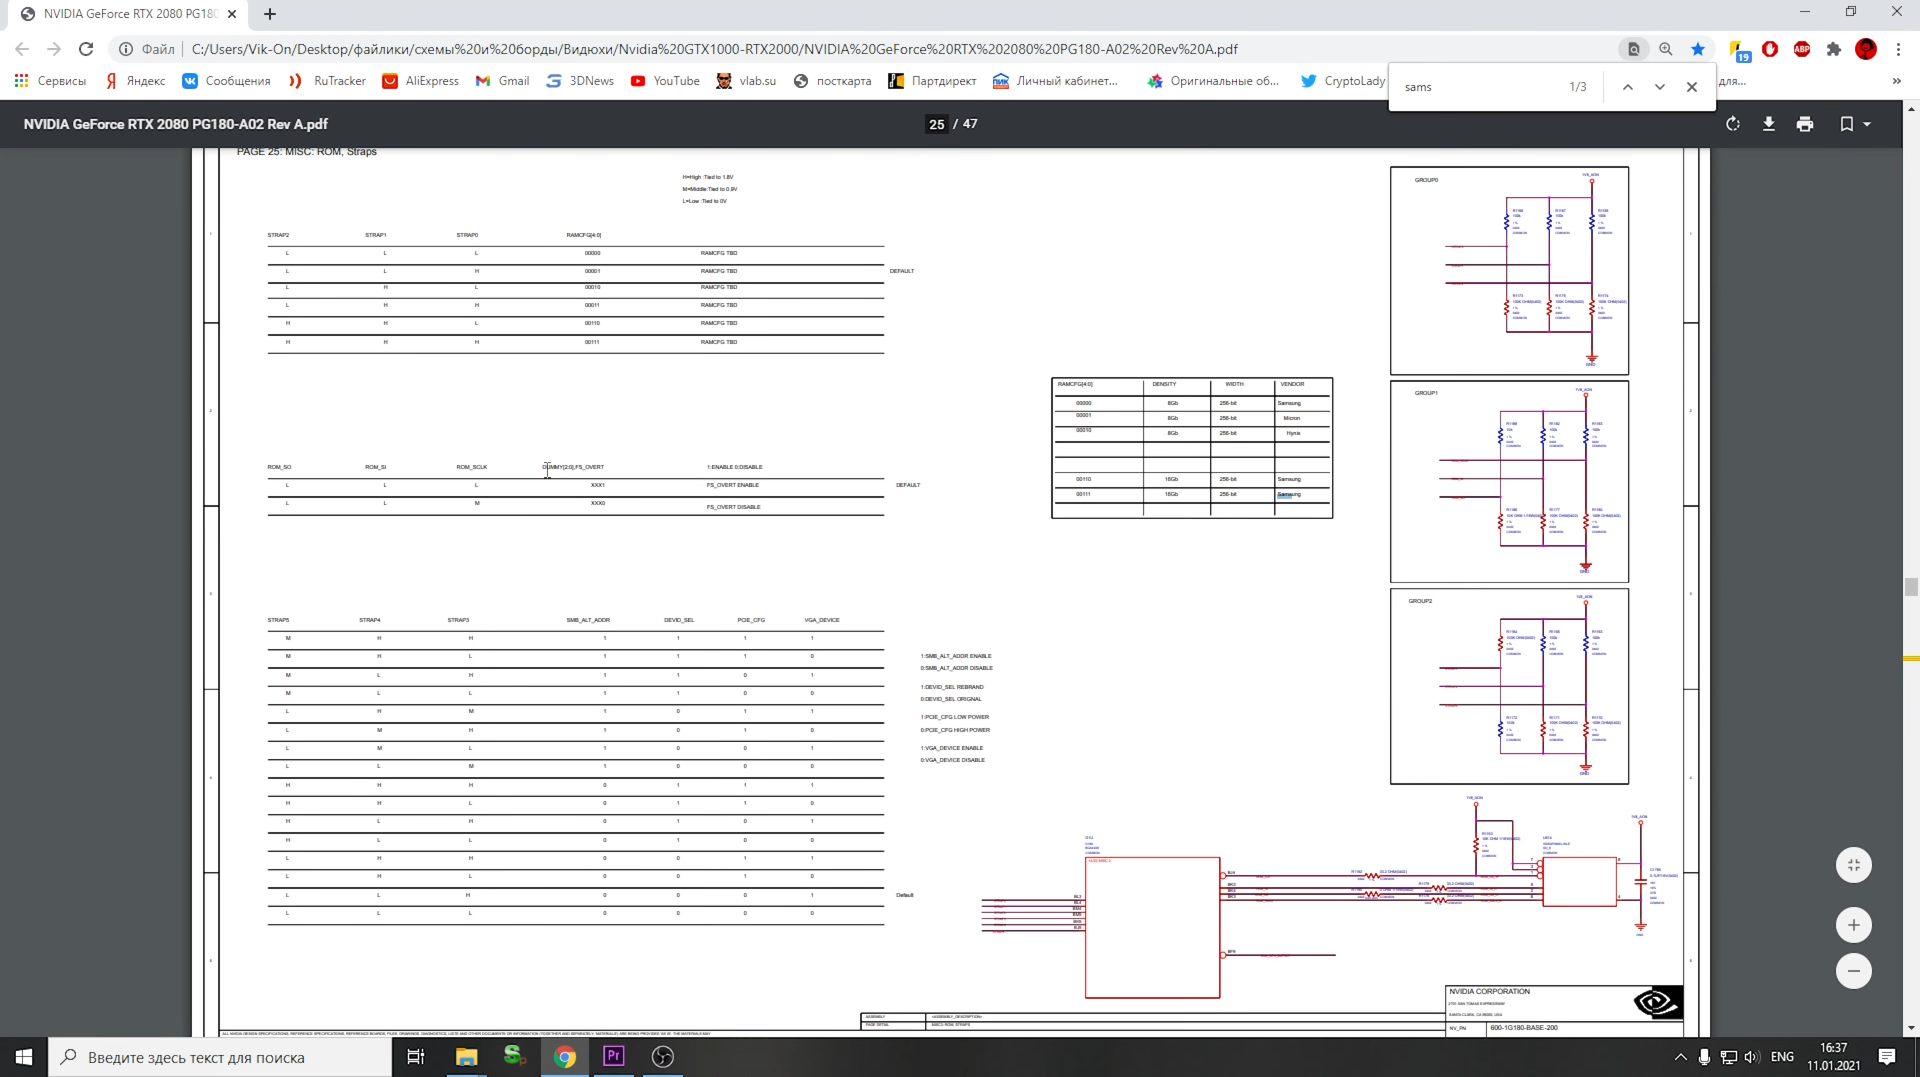Open the PDF bookmarks panel icon
Viewport: 1920px width, 1077px height.
[1847, 124]
